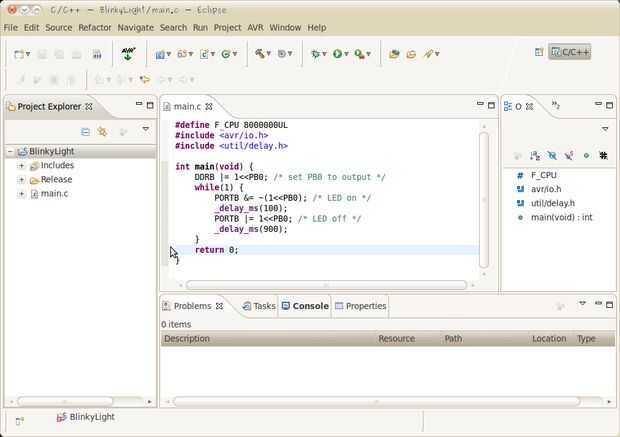This screenshot has height=437, width=620.
Task: Click the AVR upload to device icon
Action: [128, 53]
